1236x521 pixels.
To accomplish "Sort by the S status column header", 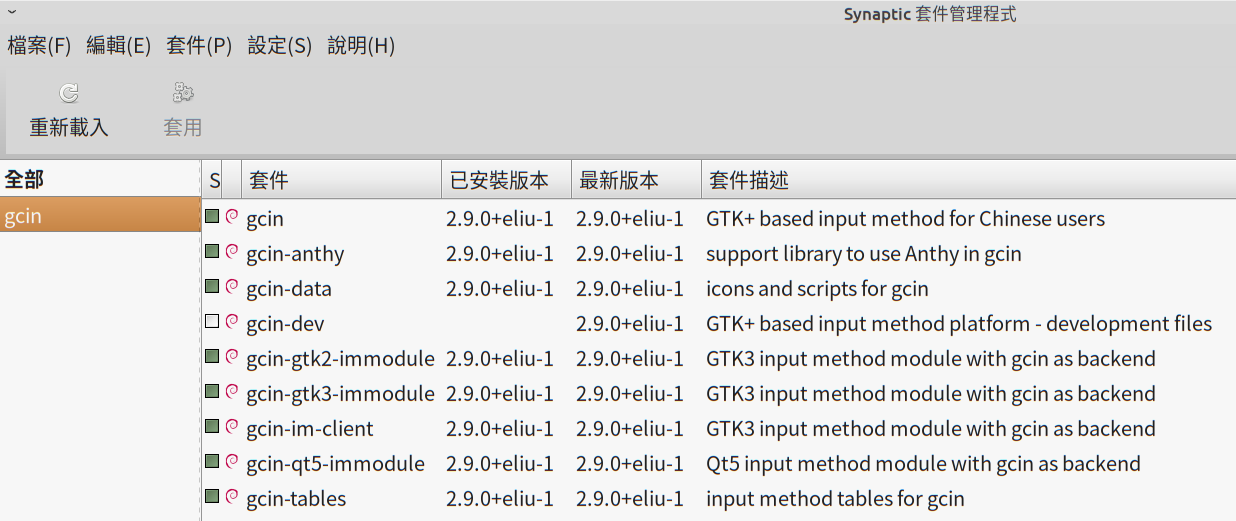I will (214, 181).
